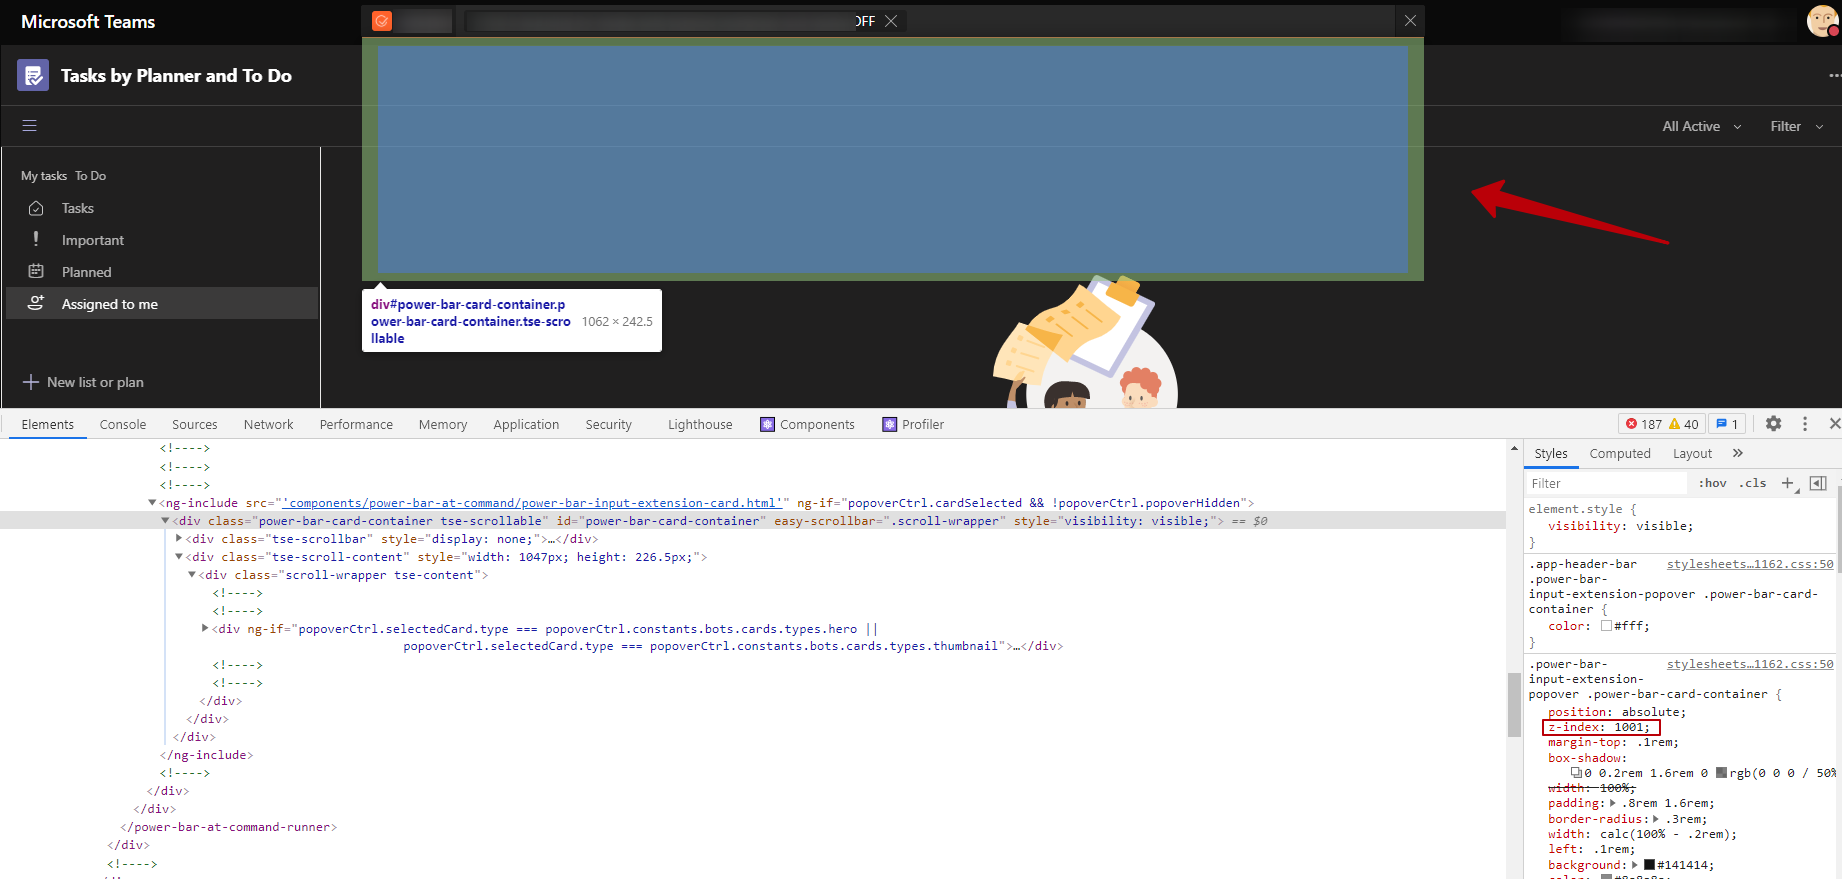1842x879 pixels.
Task: Switch to the Computed styles tab
Action: coord(1620,453)
